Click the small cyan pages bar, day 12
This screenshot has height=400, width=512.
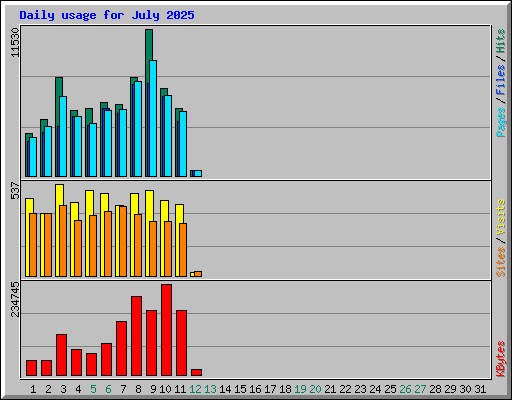point(198,174)
